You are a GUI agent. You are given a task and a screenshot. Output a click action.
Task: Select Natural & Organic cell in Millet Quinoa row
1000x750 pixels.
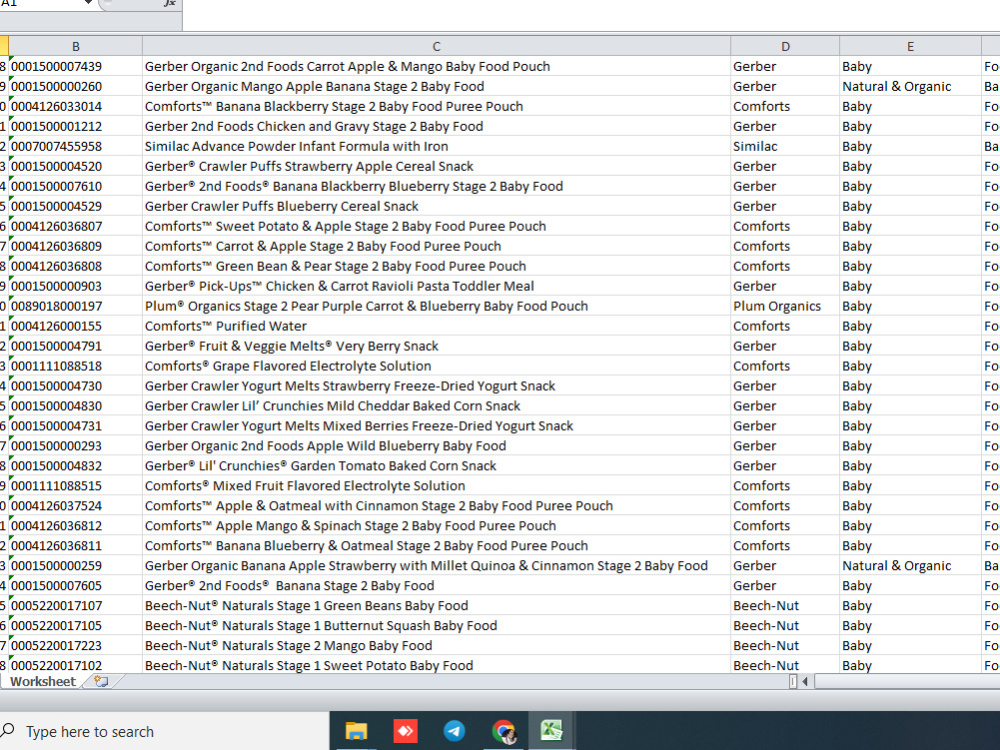pos(910,566)
